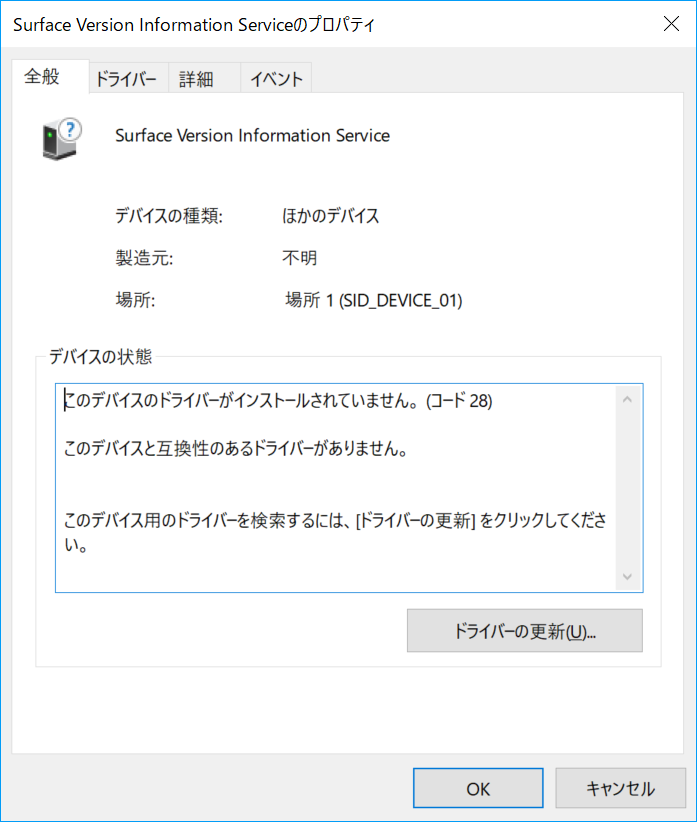The image size is (697, 822).
Task: Click the 製造元: label
Action: pos(144,258)
